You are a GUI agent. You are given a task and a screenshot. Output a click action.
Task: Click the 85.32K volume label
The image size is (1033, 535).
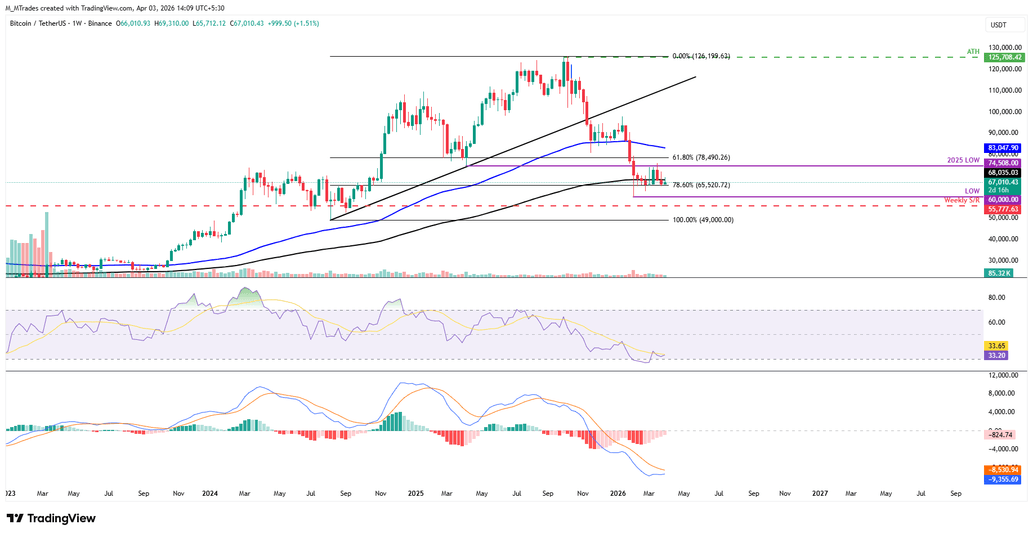point(1001,272)
